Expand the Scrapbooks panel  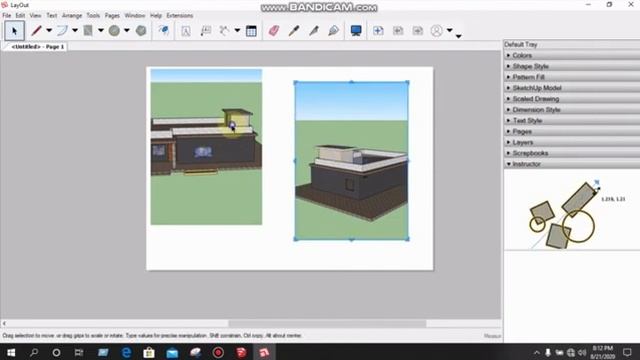pos(571,153)
